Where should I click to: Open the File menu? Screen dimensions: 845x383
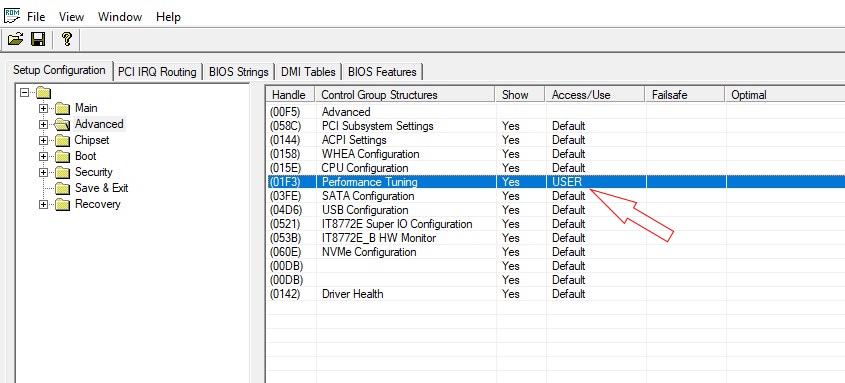click(x=36, y=17)
